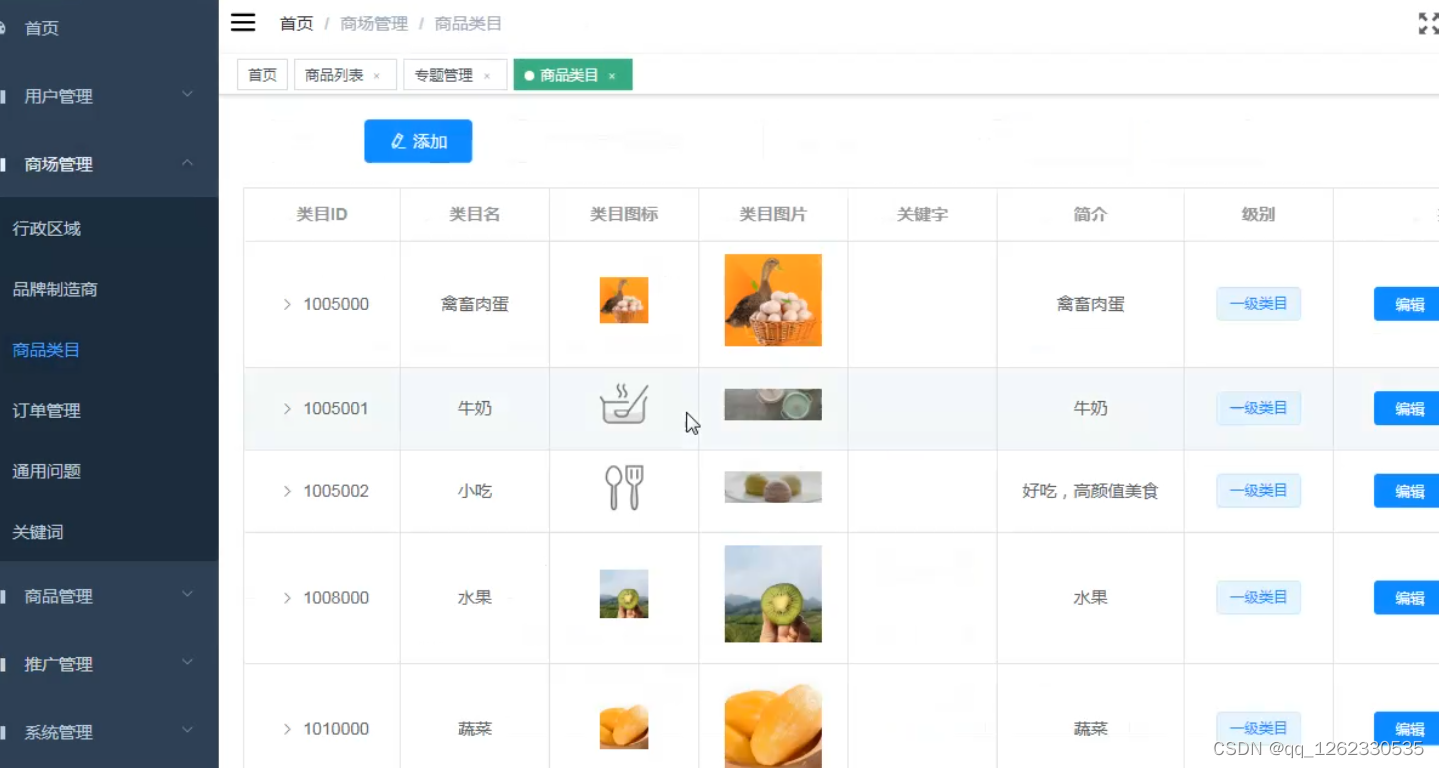This screenshot has height=768, width=1439.
Task: Open 订单管理 from the sidebar
Action: pos(46,410)
